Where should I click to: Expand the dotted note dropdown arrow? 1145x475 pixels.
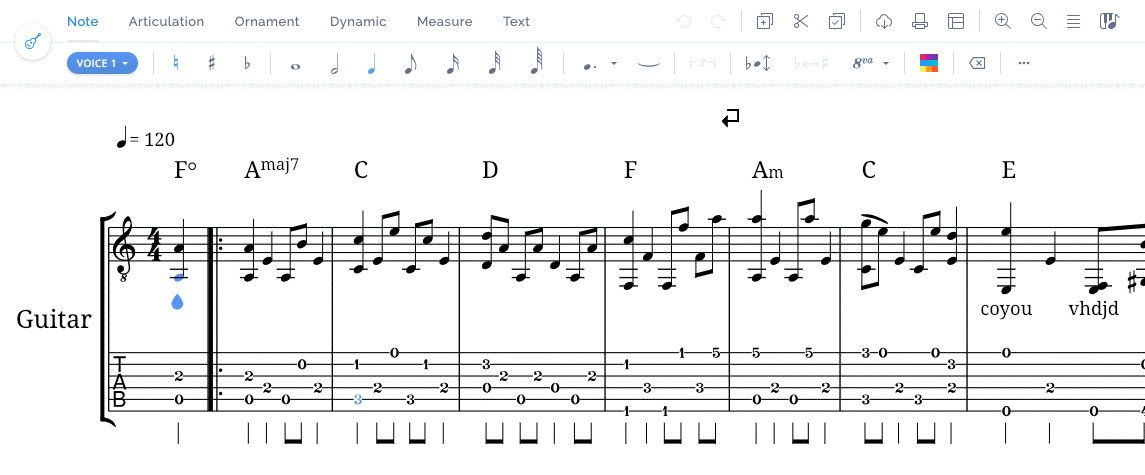tap(614, 63)
